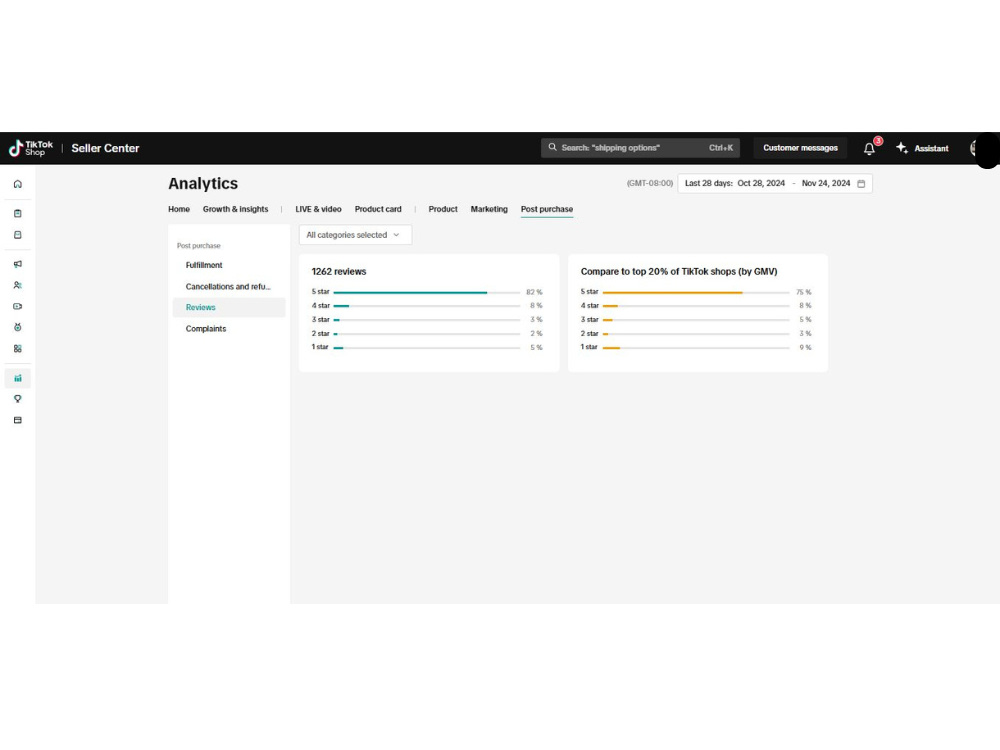1000x750 pixels.
Task: Click the 4 star label in reviews card
Action: 321,306
